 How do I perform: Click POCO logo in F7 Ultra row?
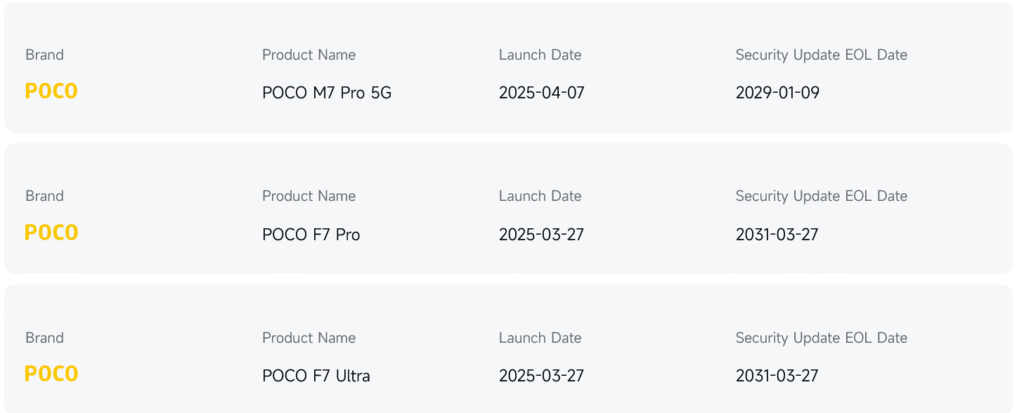point(51,374)
